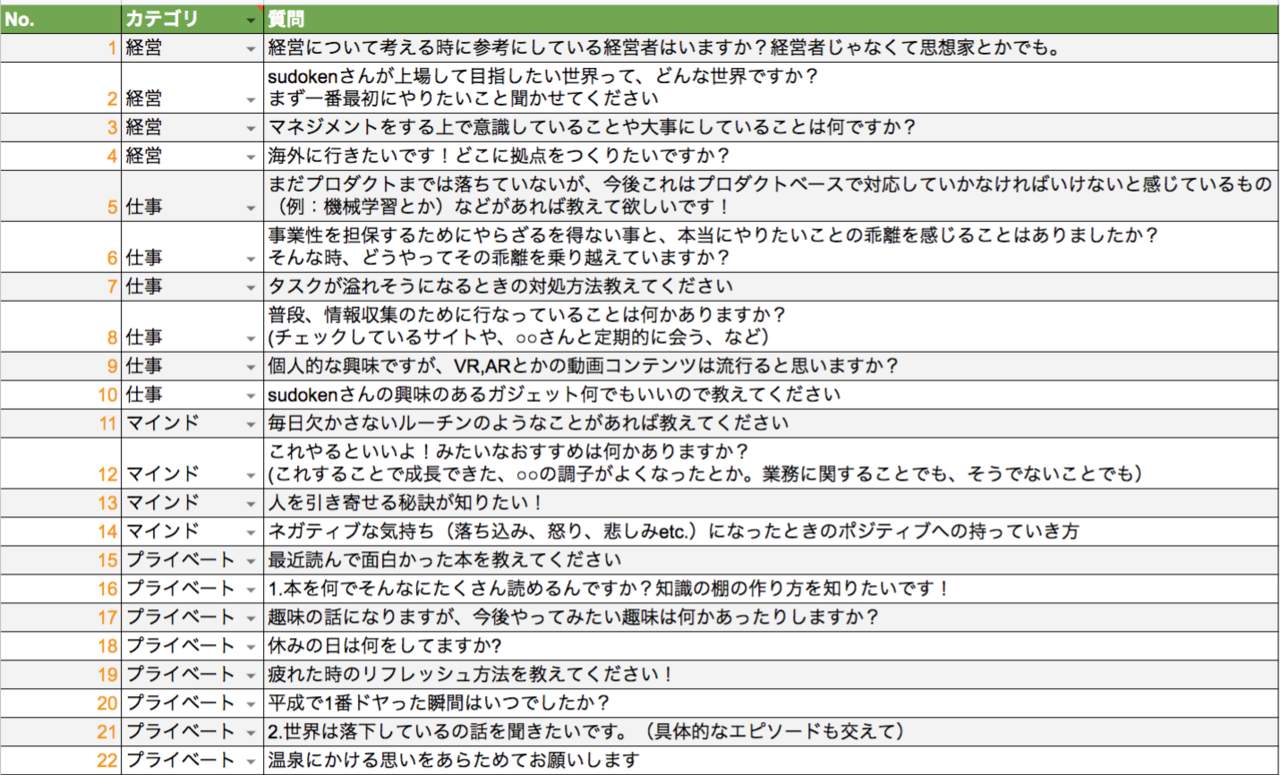Select the マインド category cell in row 13

[x=192, y=502]
